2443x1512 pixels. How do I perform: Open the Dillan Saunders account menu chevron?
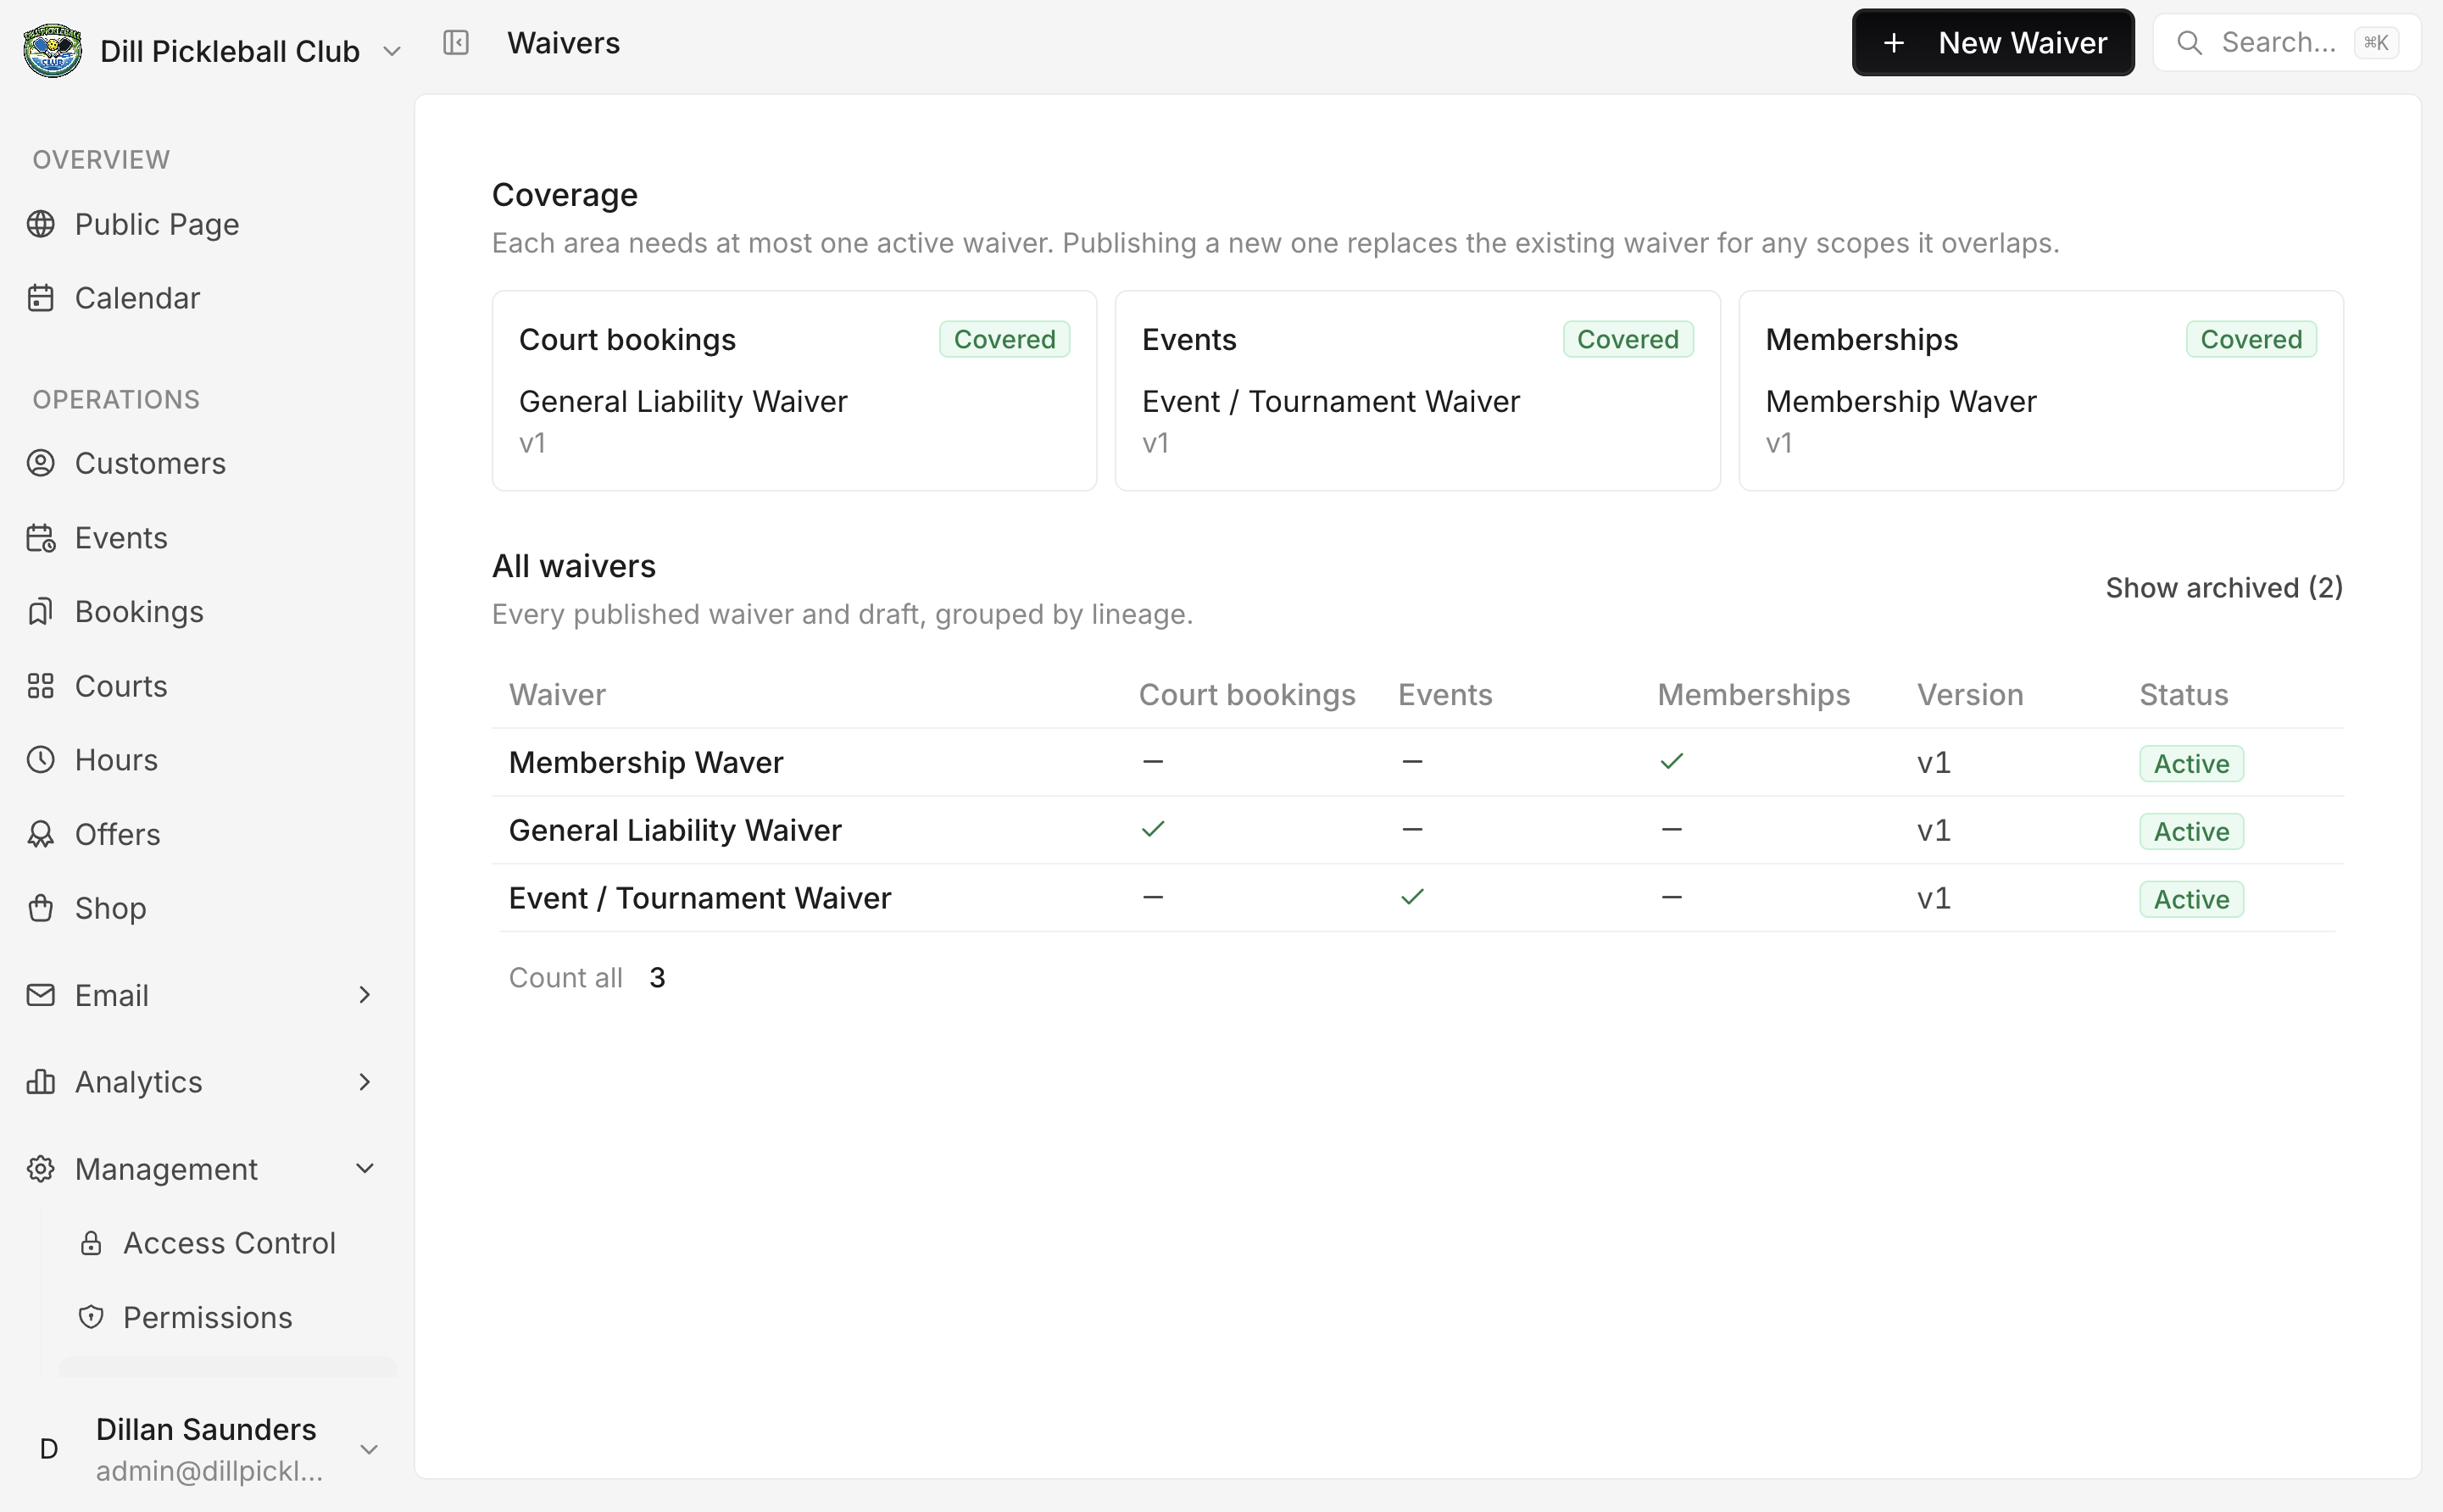click(369, 1449)
